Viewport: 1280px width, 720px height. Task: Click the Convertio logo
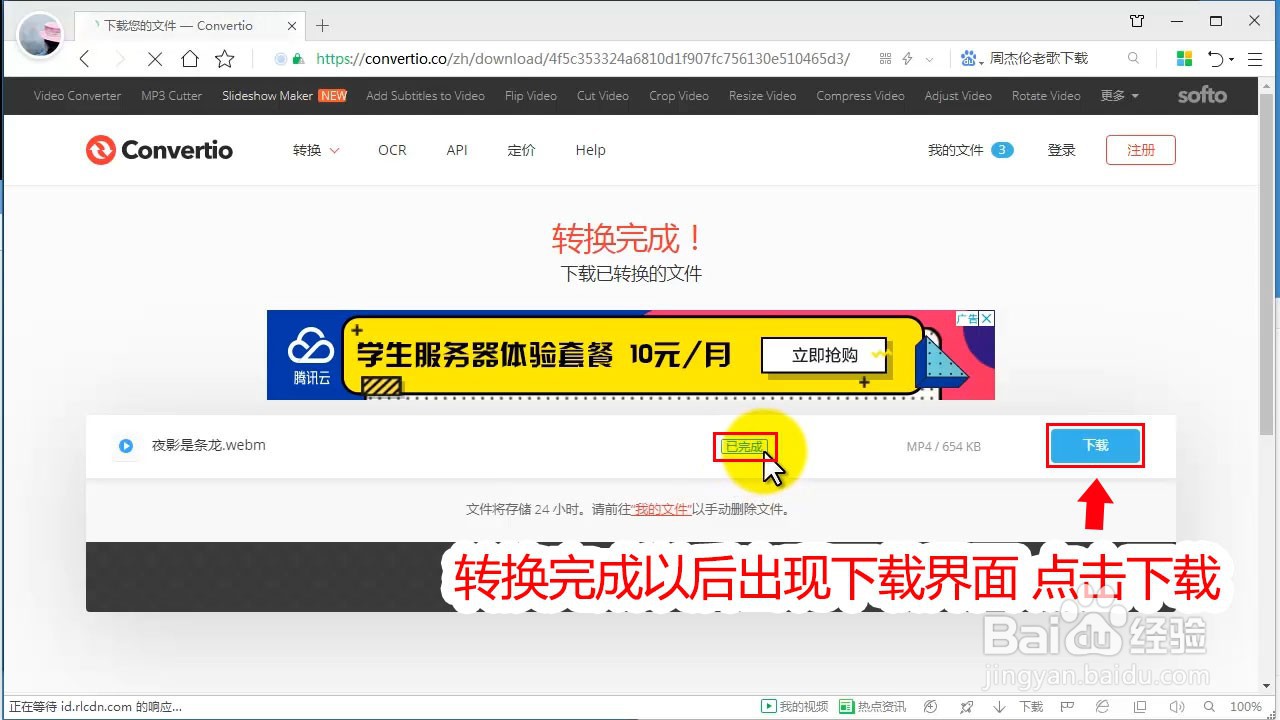tap(159, 150)
